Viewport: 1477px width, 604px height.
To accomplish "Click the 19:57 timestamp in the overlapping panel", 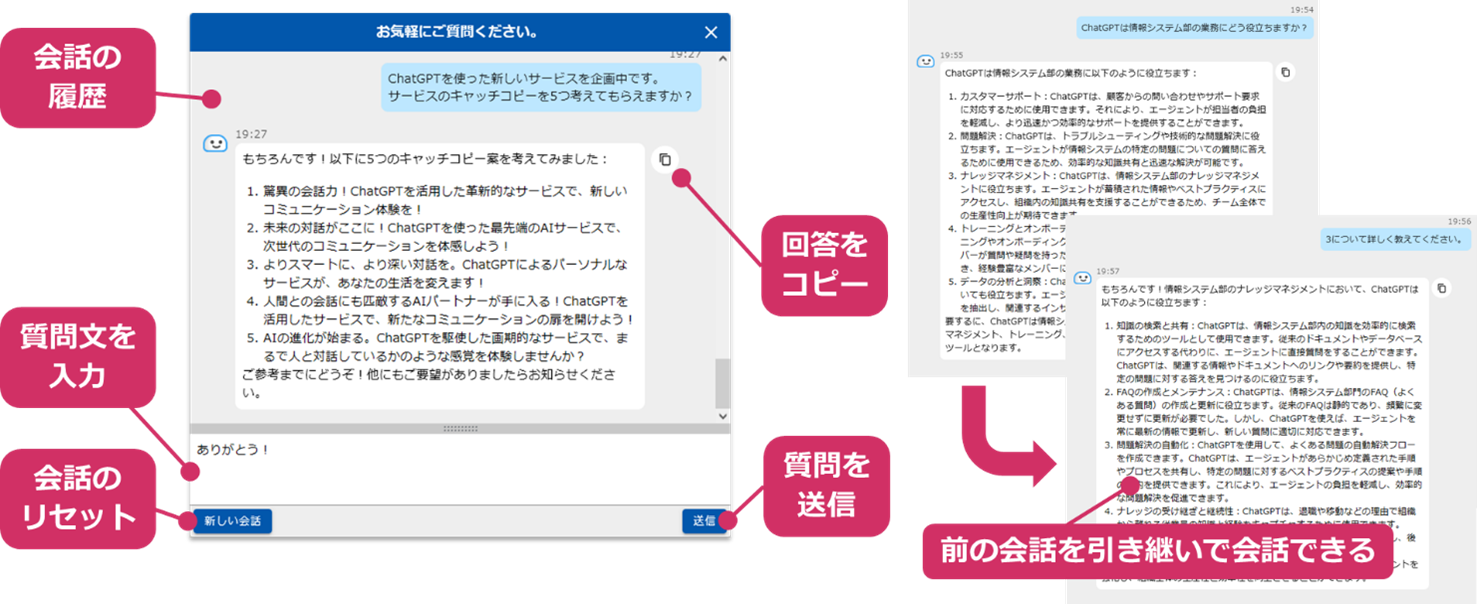I will [x=1107, y=271].
